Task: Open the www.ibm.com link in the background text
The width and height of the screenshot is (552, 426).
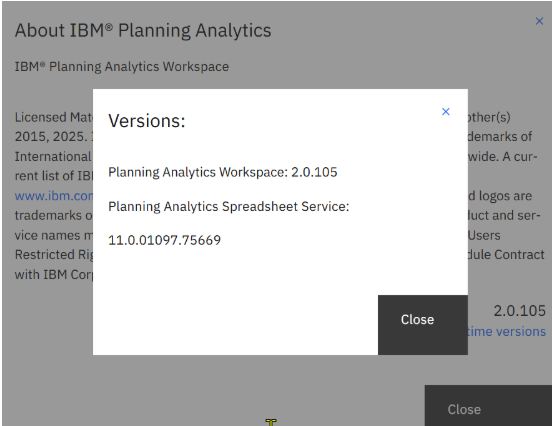Action: [x=54, y=196]
